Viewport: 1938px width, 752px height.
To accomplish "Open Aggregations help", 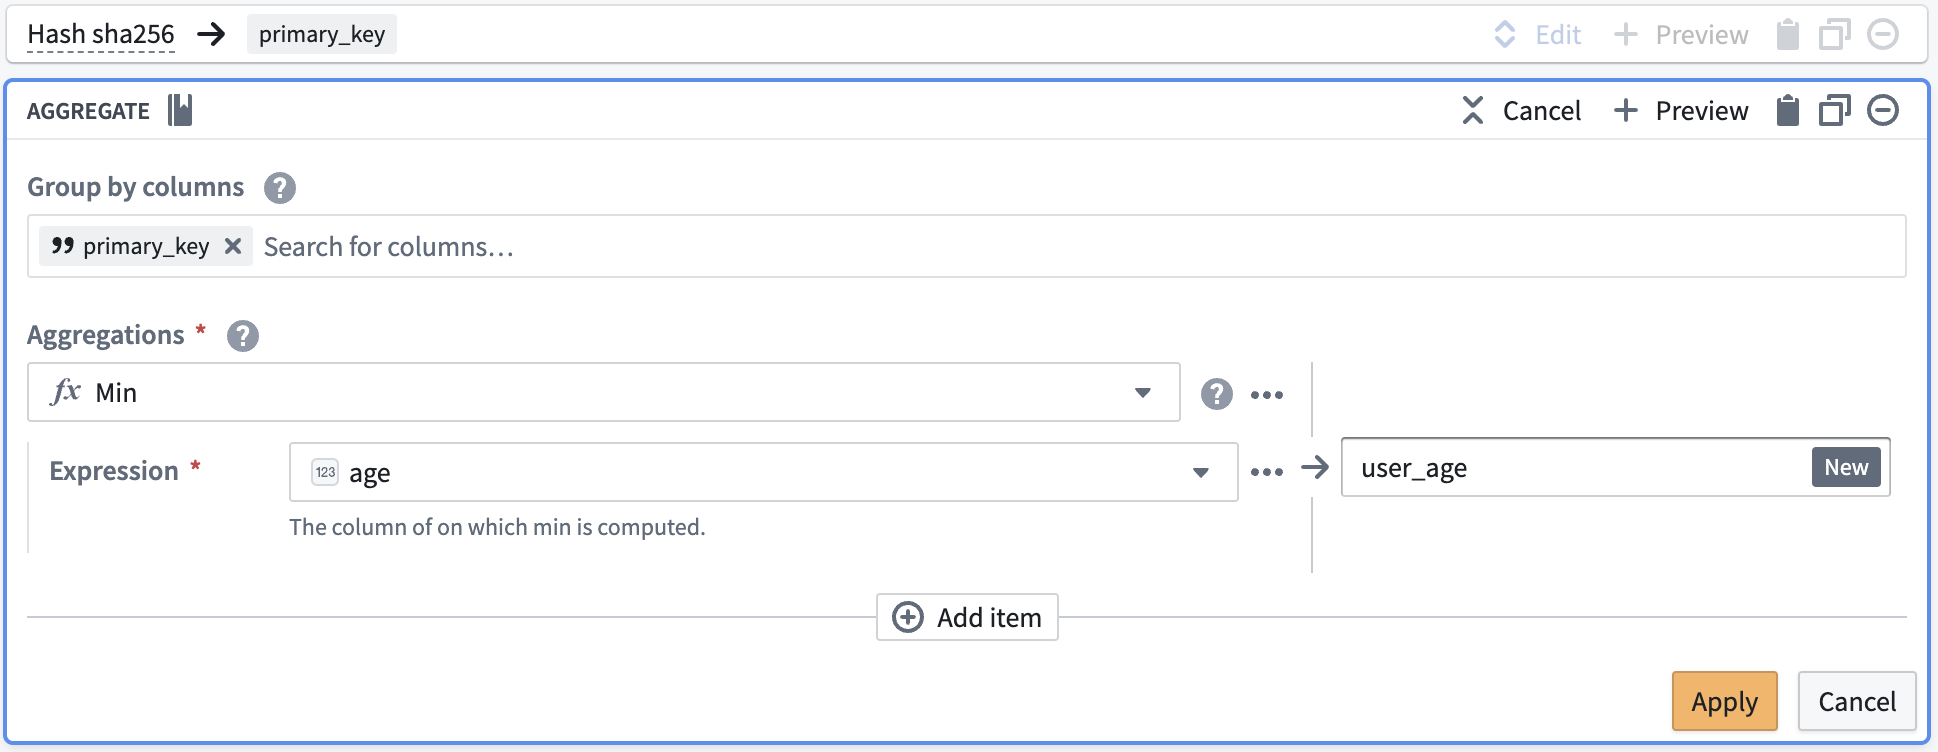I will coord(241,336).
